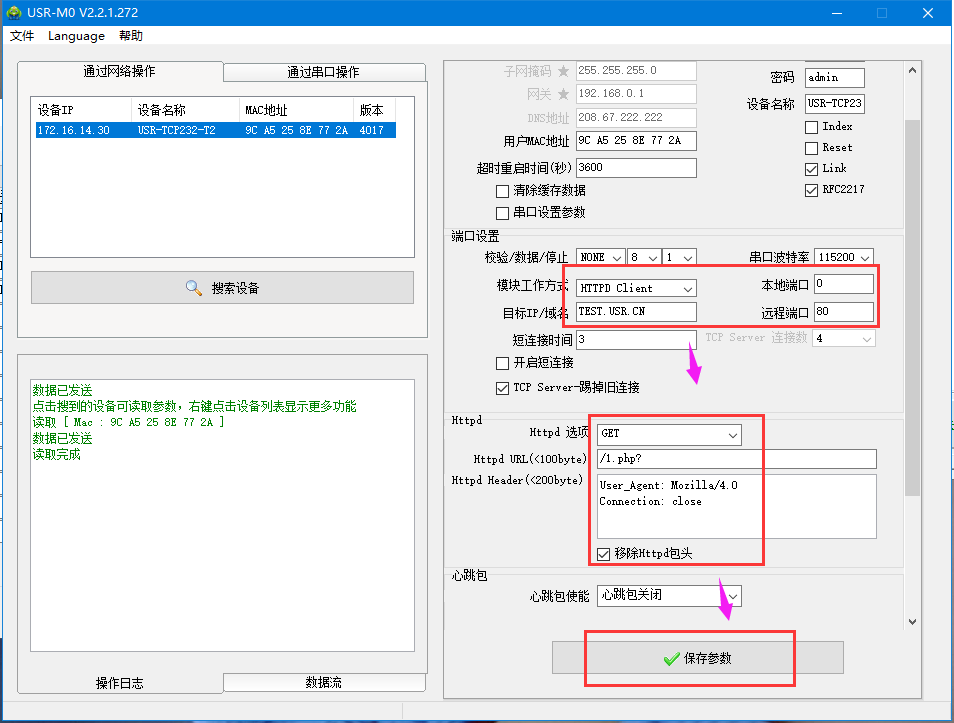Enable the Index checkbox
This screenshot has width=954, height=723.
pos(812,127)
